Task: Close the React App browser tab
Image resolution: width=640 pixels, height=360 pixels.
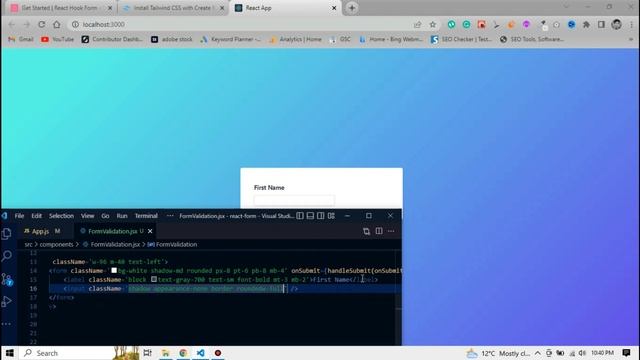Action: (334, 8)
